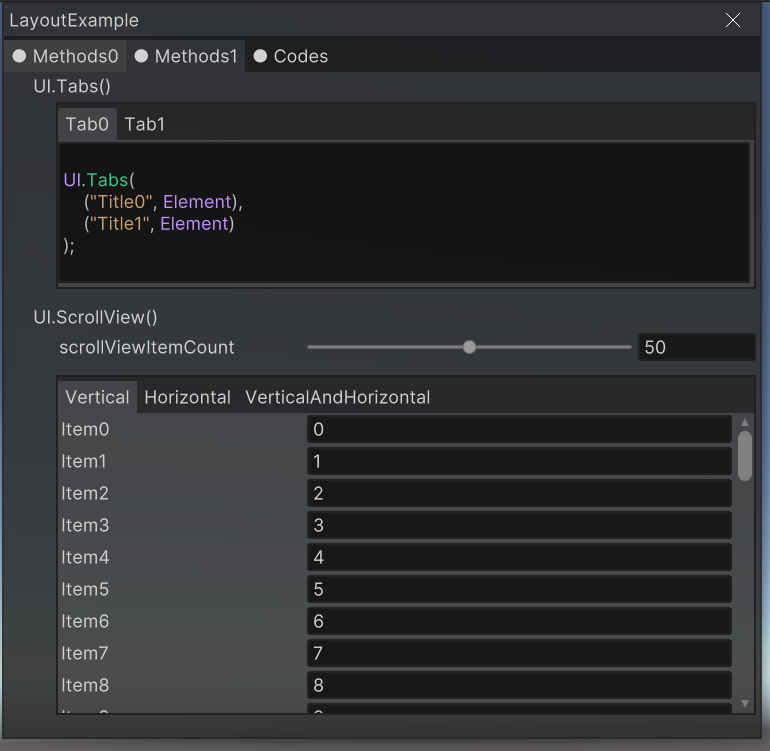
Task: Click the vertical scrollbar thumb
Action: coord(744,455)
